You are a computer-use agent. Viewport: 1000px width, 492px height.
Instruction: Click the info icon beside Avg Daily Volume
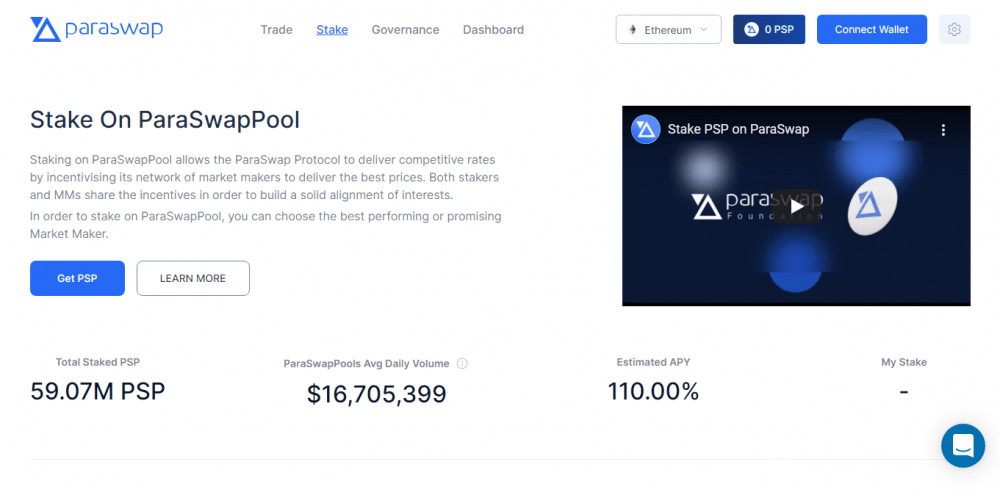click(462, 364)
